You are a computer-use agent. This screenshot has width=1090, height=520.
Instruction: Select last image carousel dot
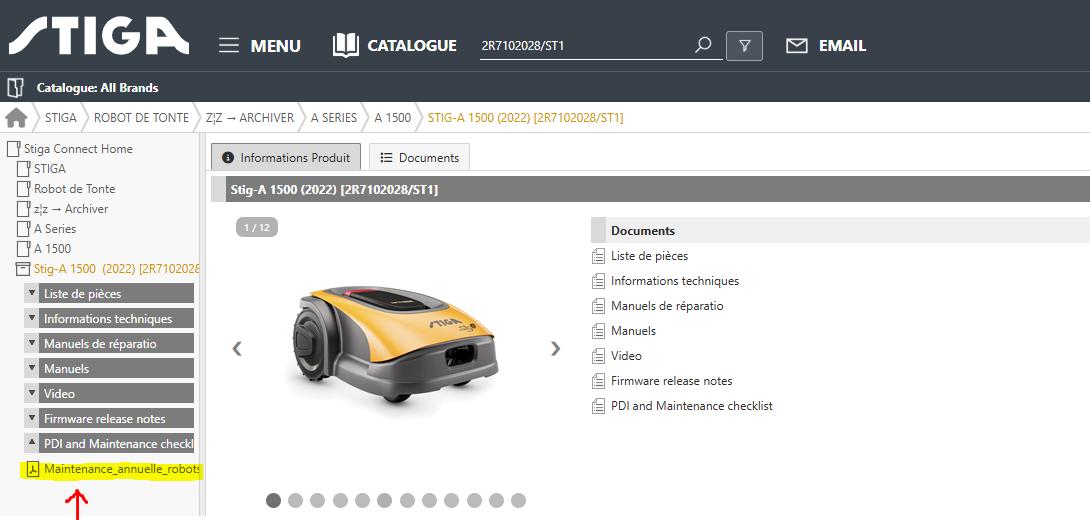(519, 500)
